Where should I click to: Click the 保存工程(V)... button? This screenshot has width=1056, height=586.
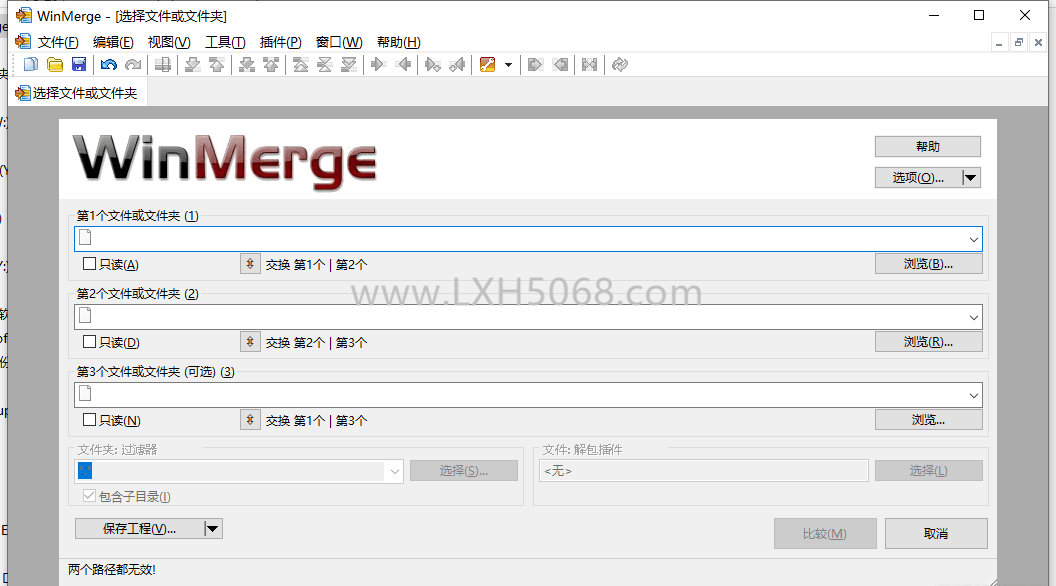pos(139,529)
